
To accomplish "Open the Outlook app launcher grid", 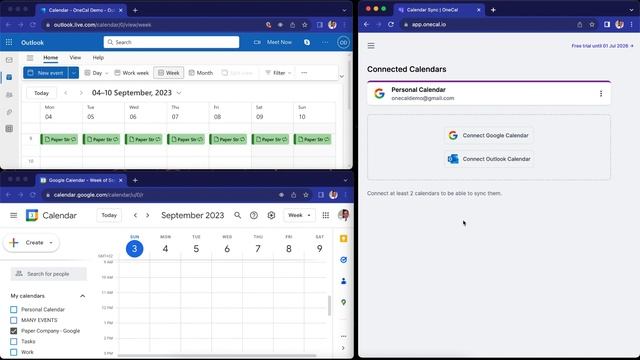I will coord(9,42).
